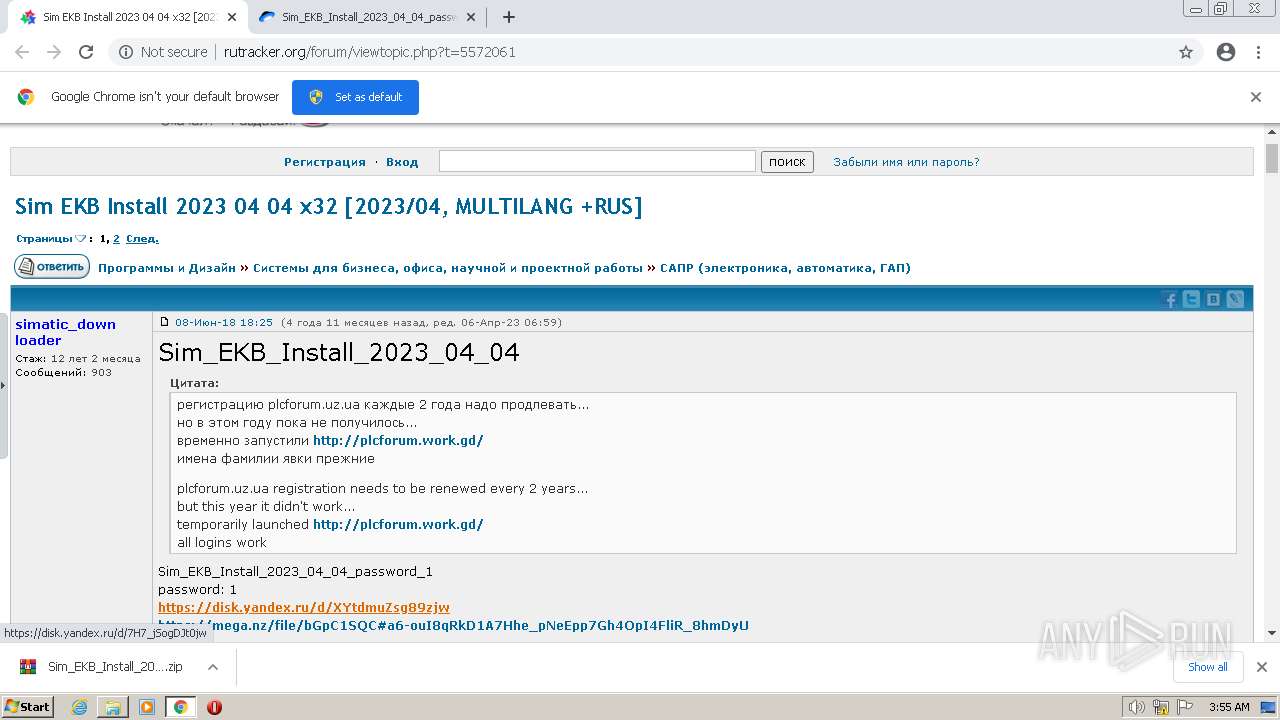
Task: Go to the next page via След.
Action: [142, 239]
